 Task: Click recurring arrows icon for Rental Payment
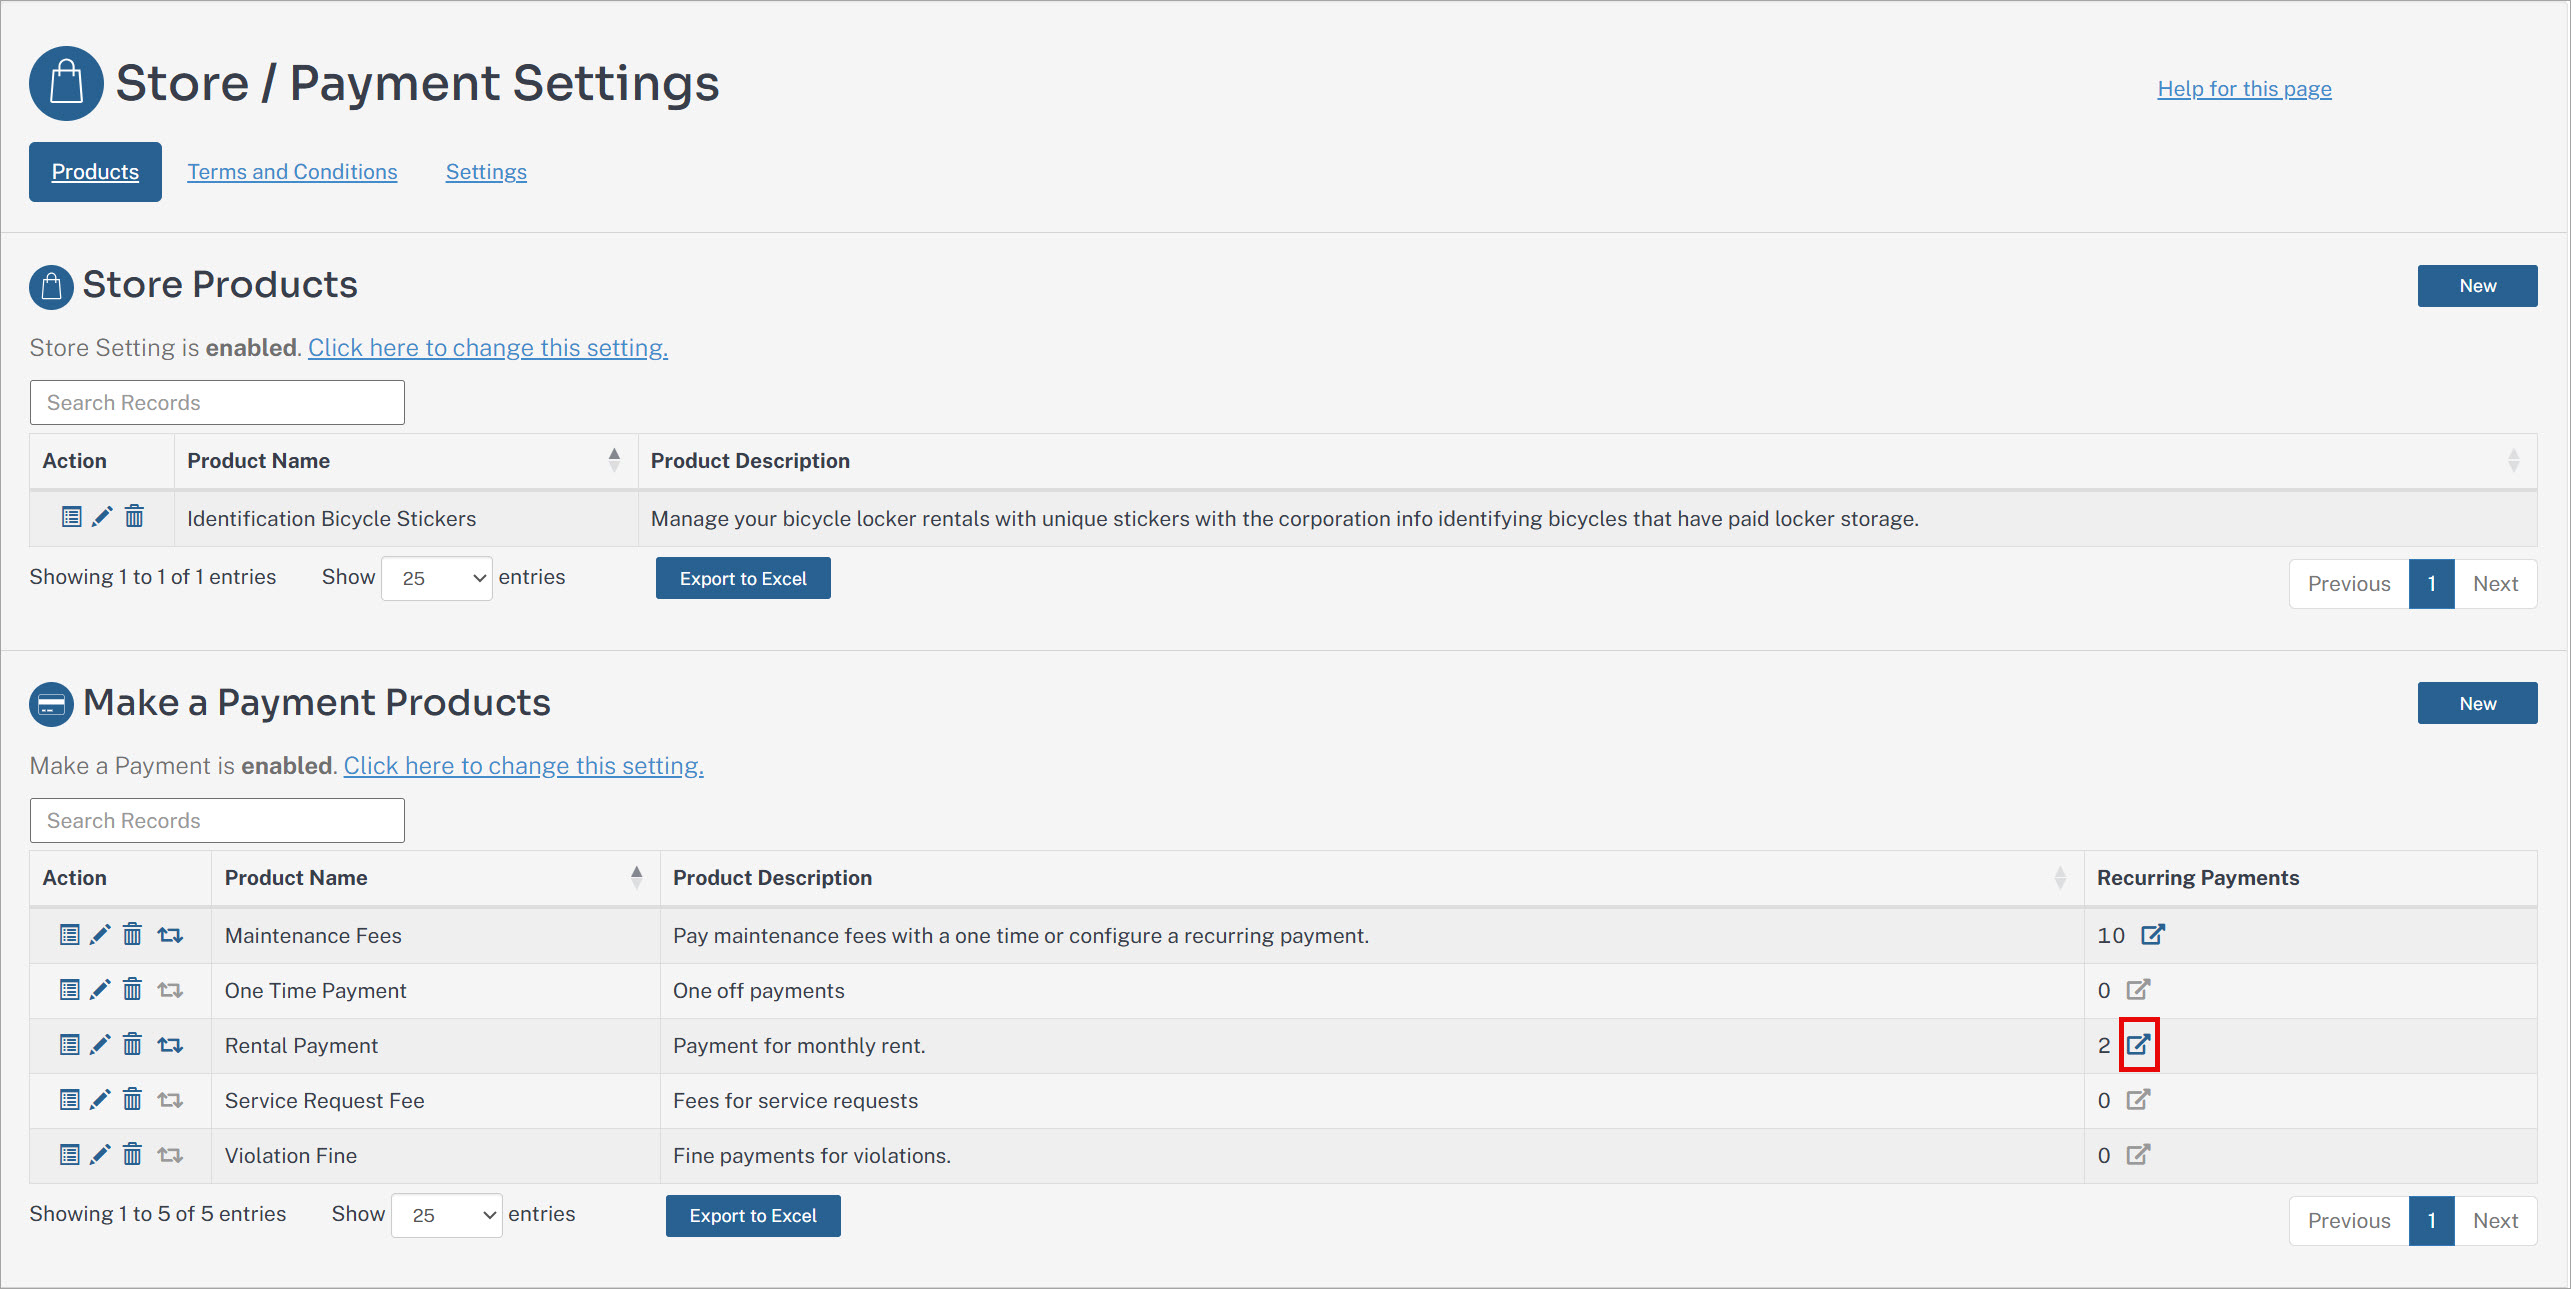tap(170, 1045)
